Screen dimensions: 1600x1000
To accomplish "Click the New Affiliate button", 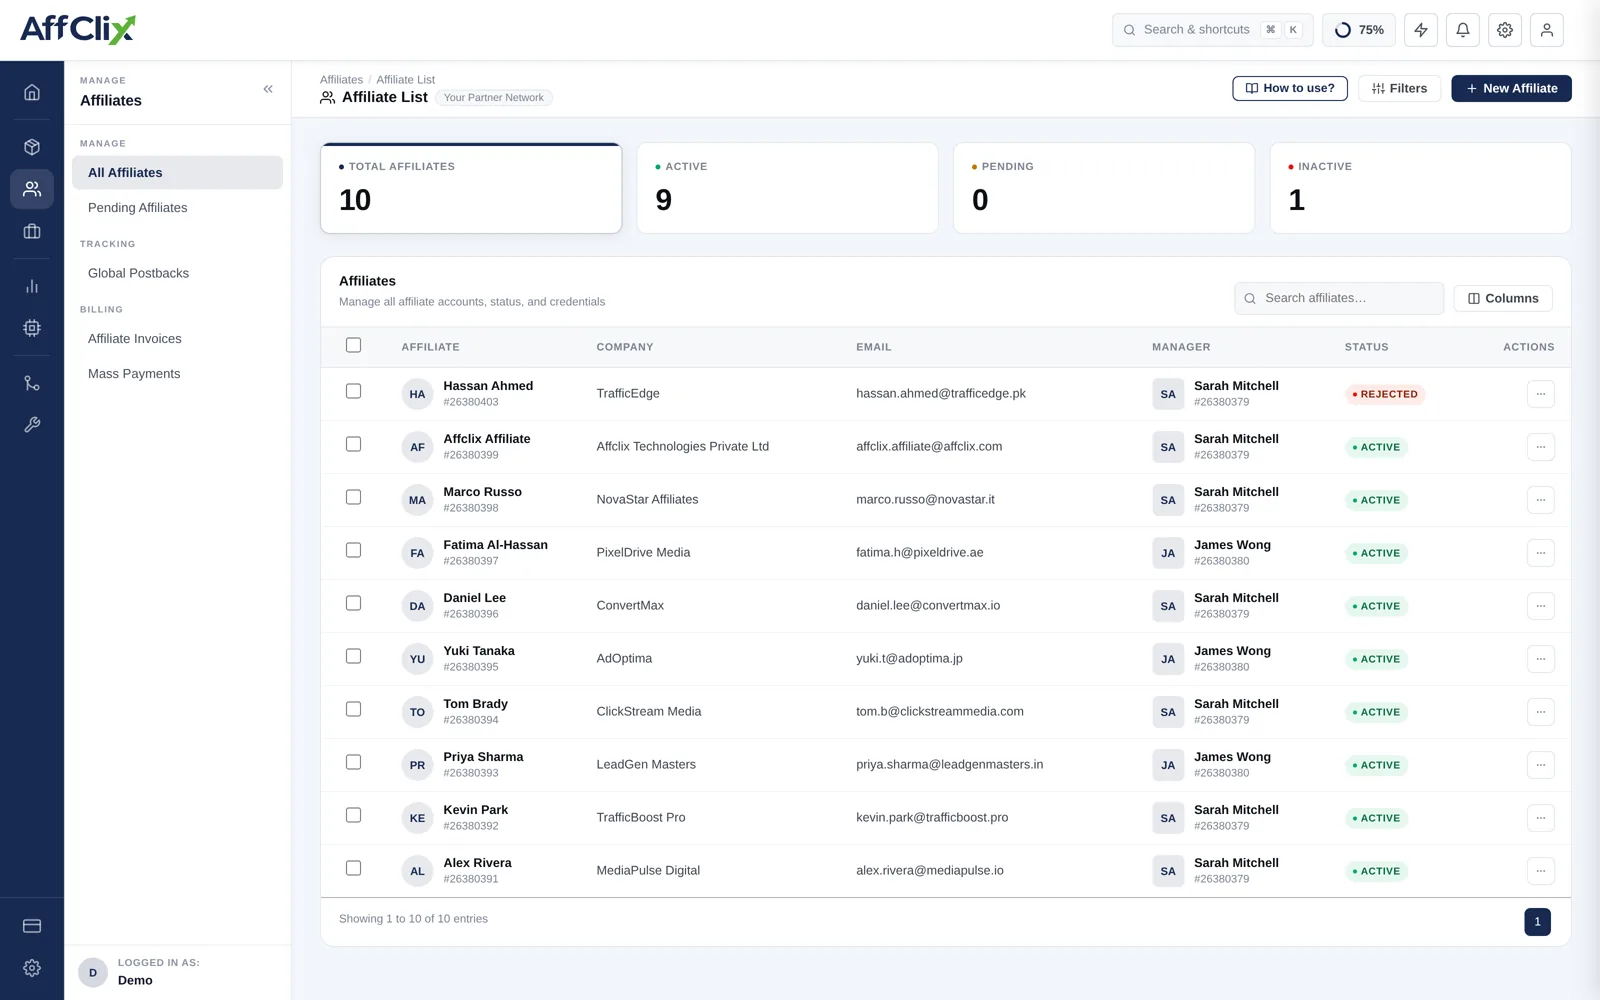I will (x=1511, y=88).
